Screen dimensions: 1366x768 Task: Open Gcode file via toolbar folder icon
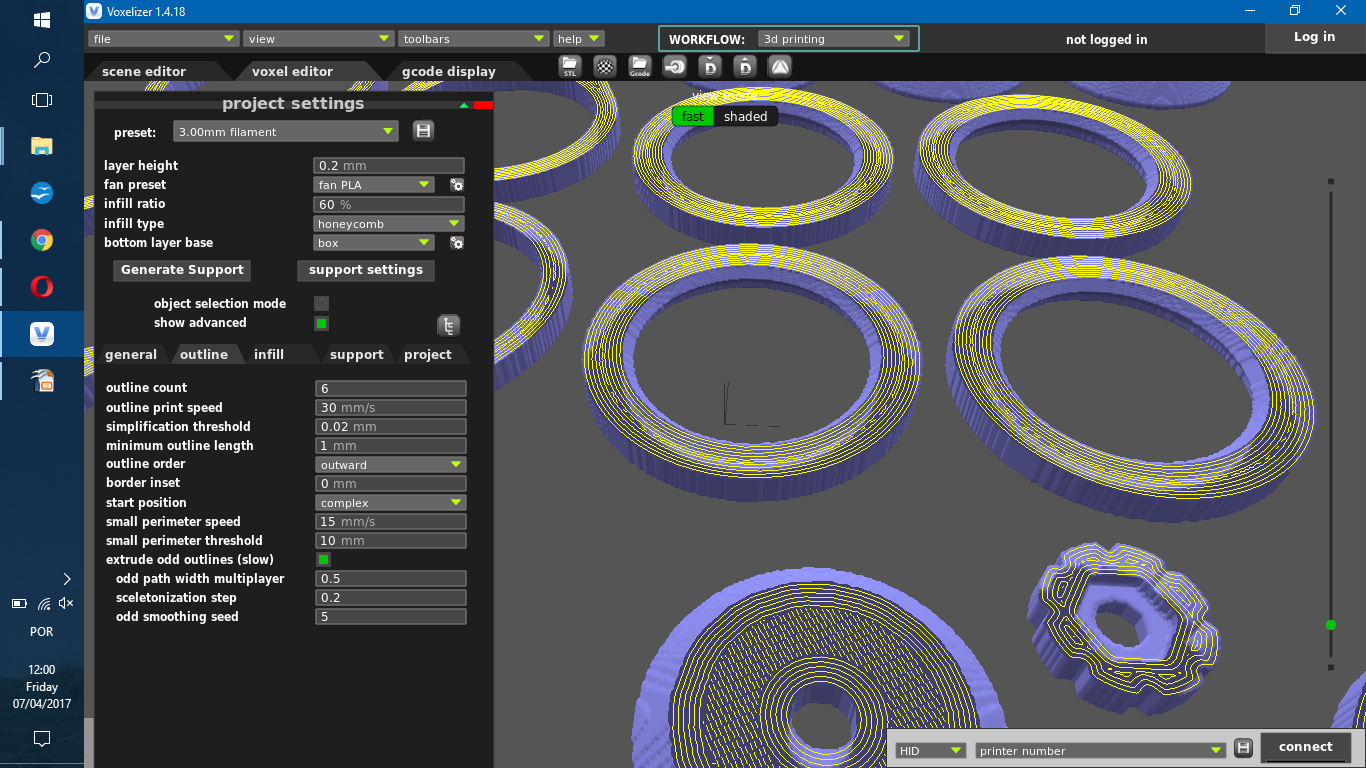pyautogui.click(x=640, y=67)
